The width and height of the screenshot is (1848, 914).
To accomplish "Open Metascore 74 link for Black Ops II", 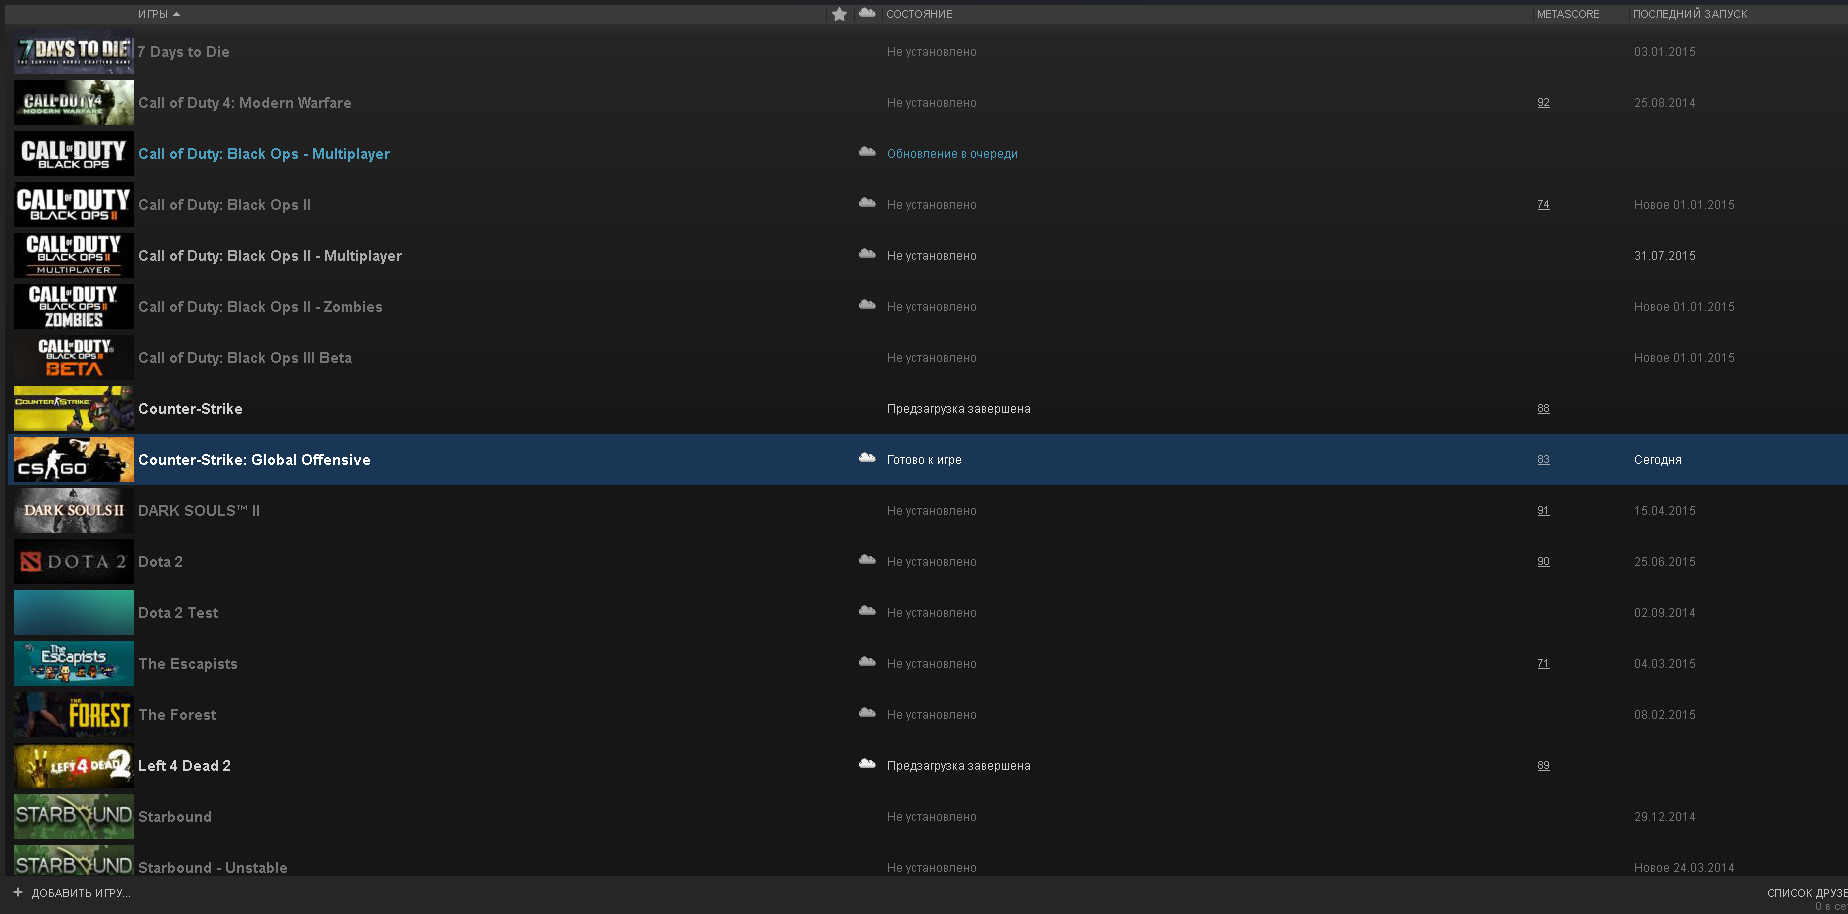I will [x=1543, y=205].
